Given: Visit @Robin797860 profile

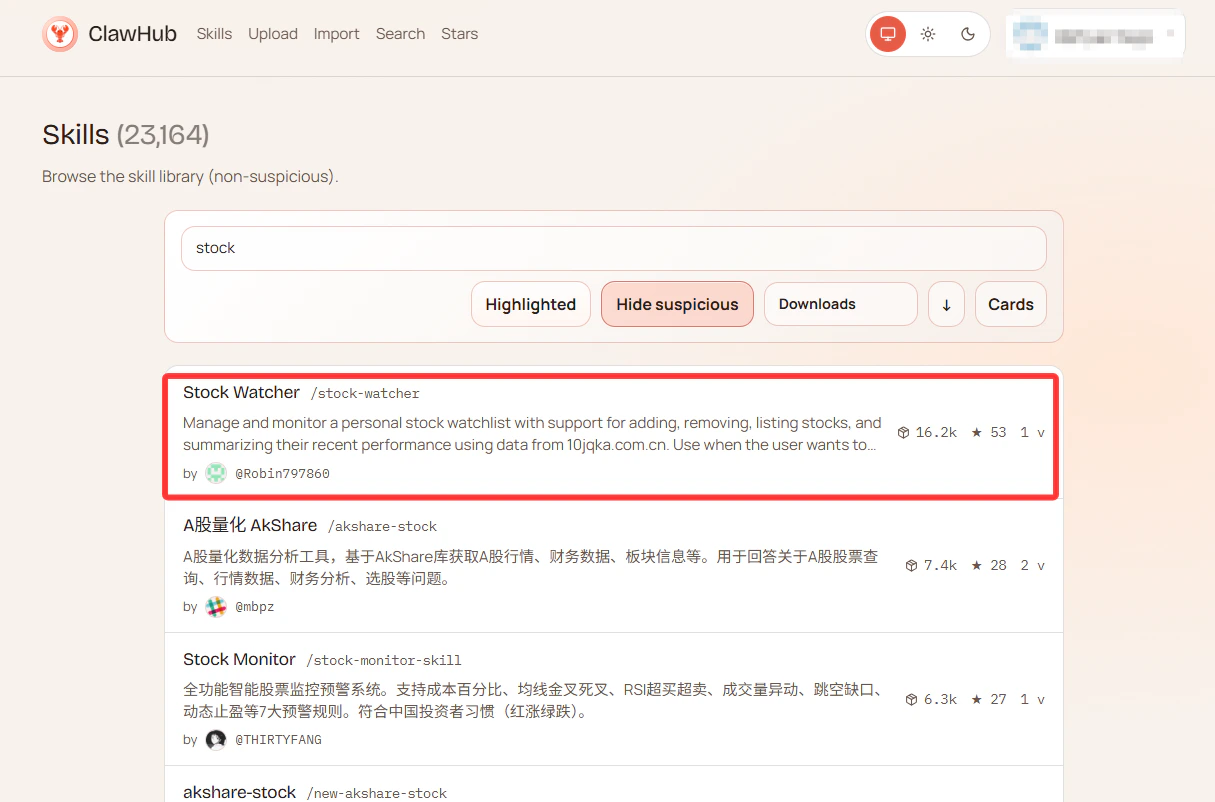Looking at the screenshot, I should pyautogui.click(x=282, y=474).
